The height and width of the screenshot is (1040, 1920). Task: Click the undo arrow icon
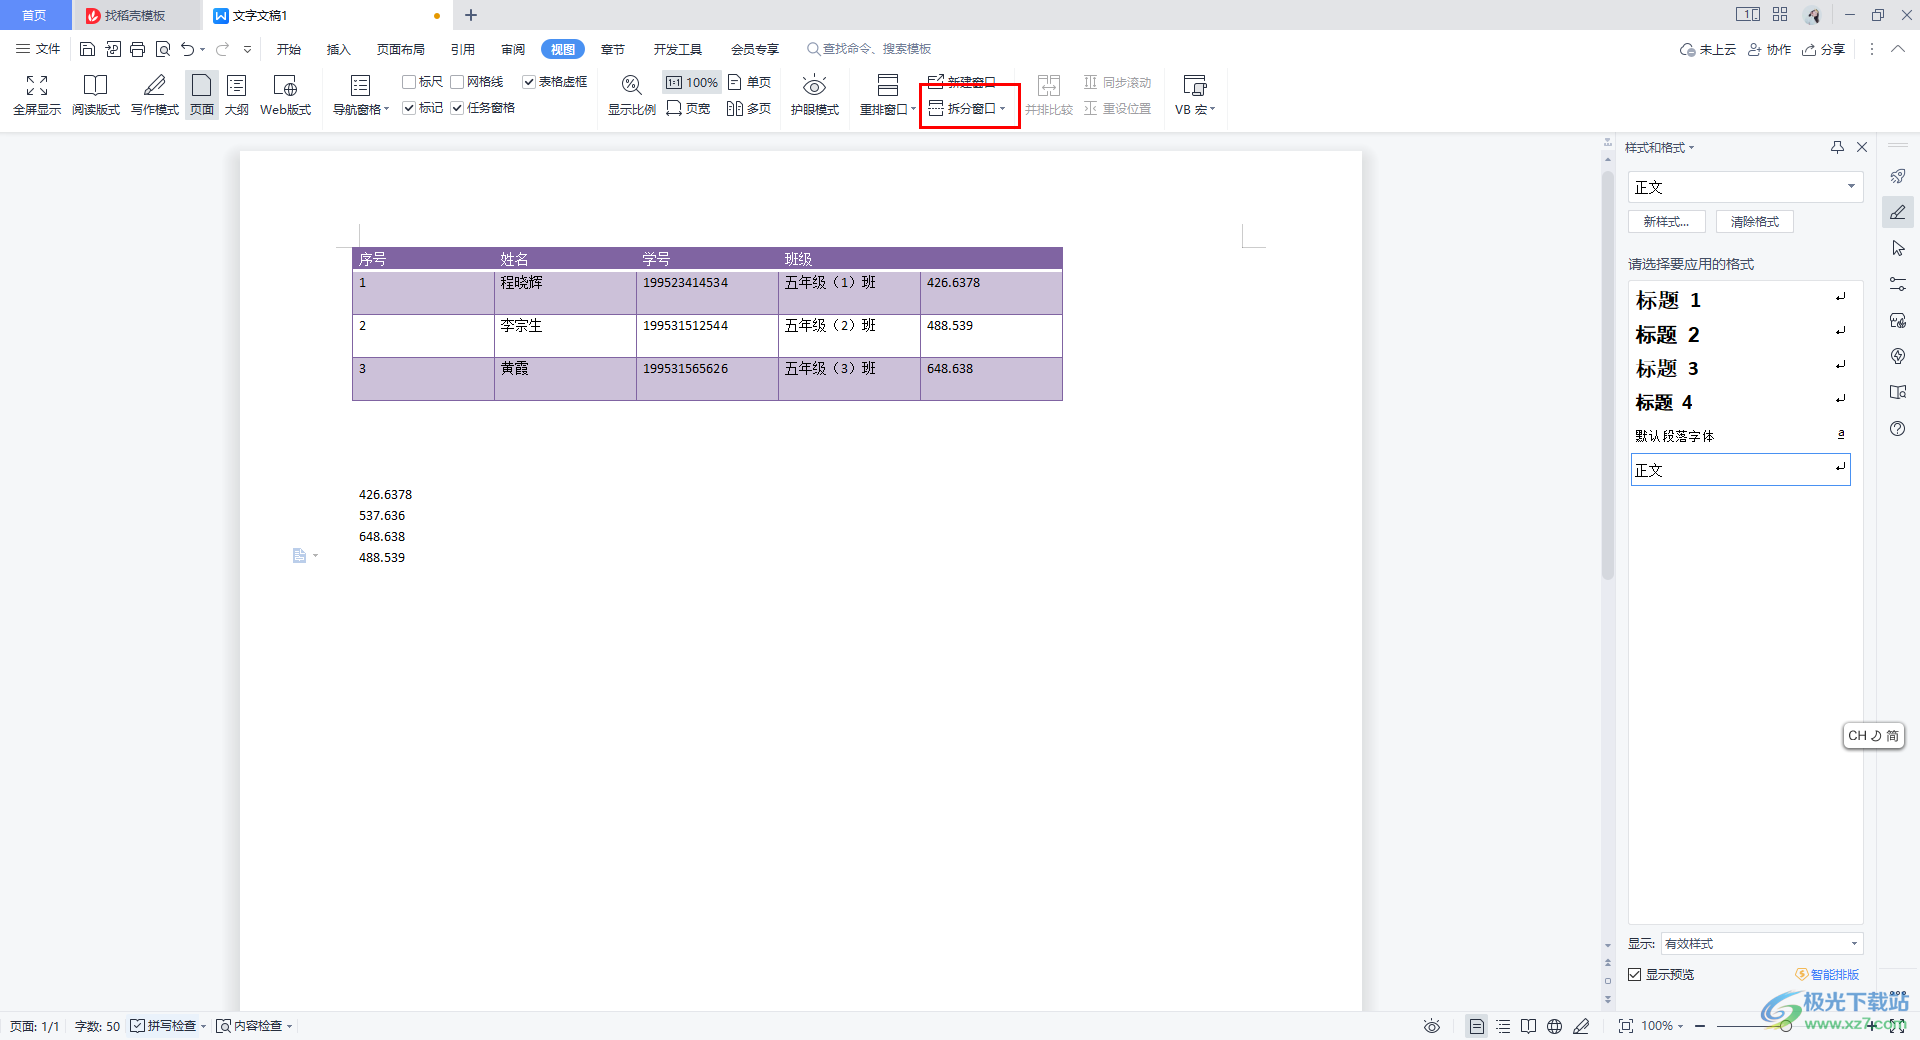187,49
